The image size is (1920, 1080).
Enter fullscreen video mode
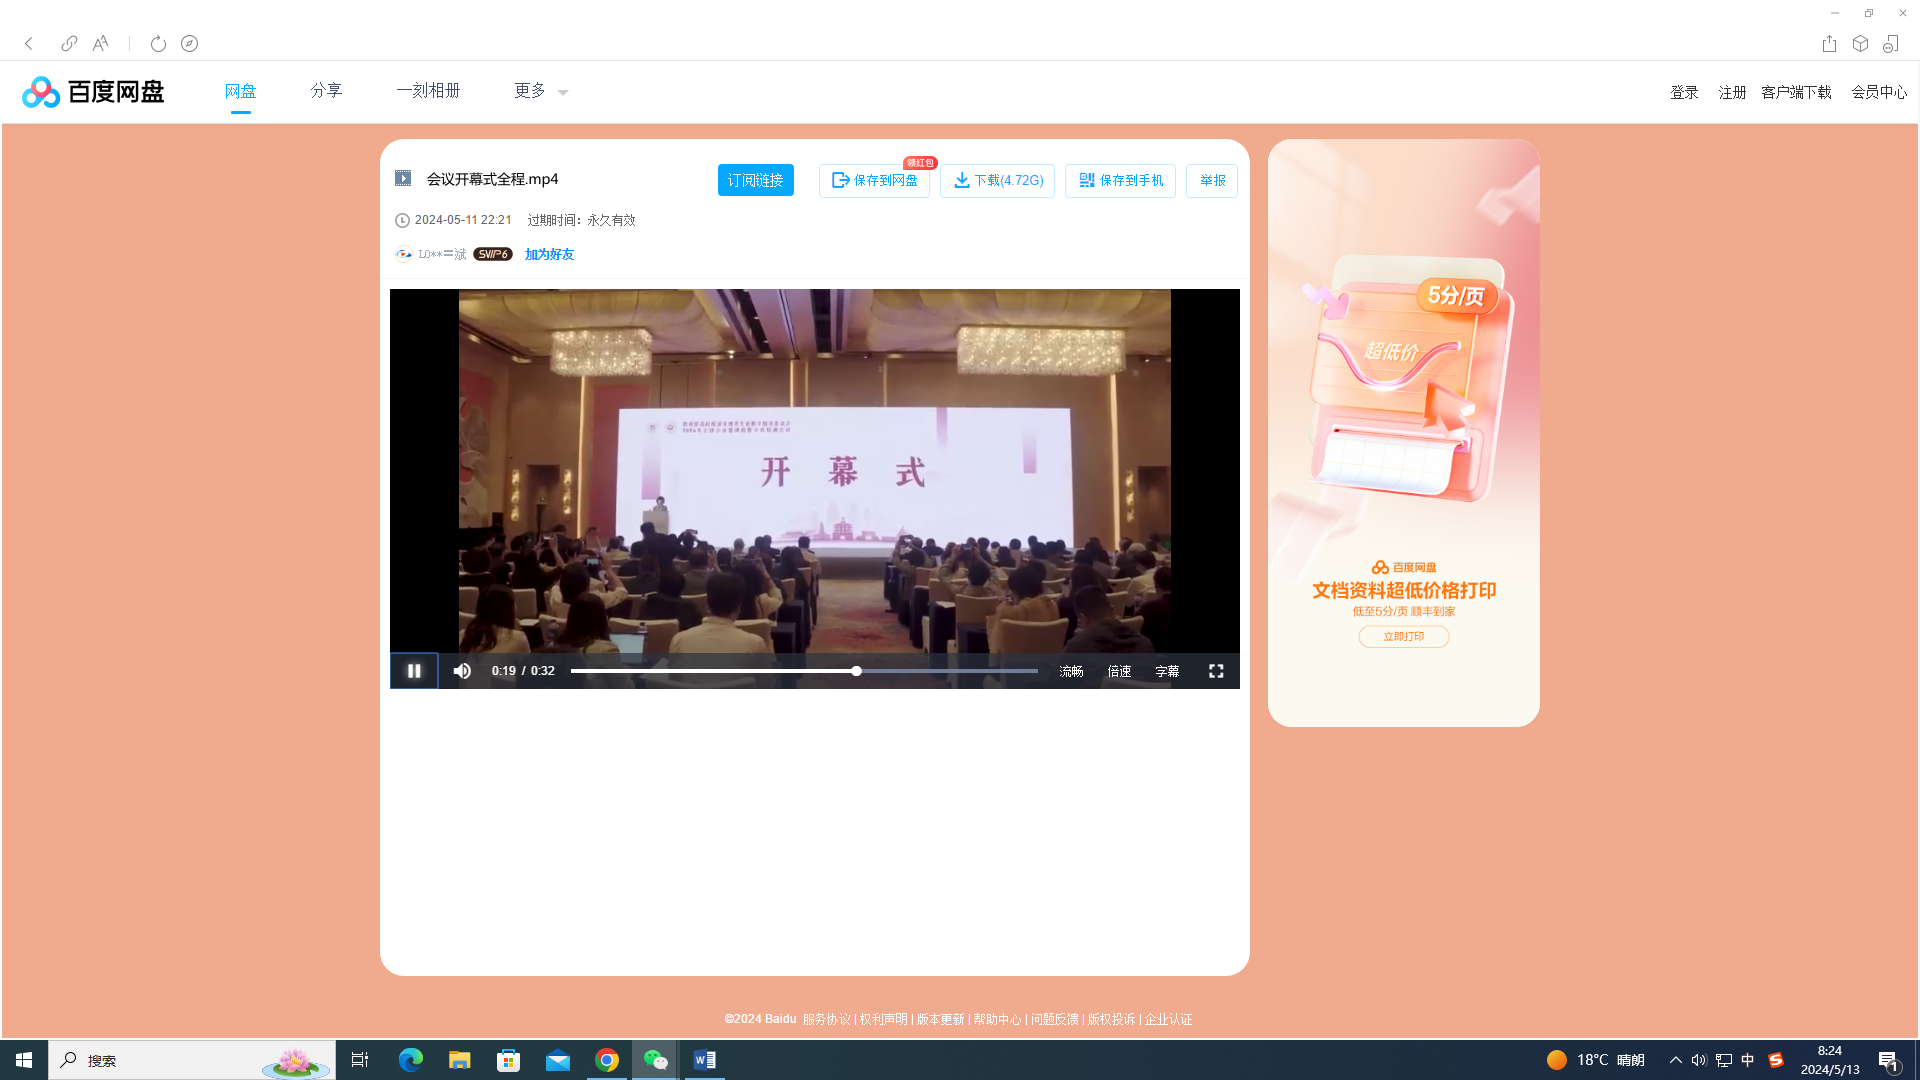(1216, 671)
